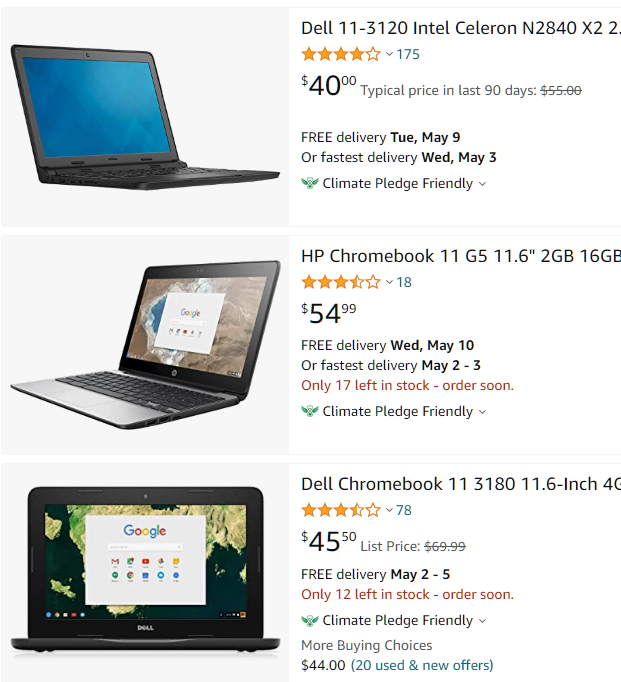
Task: Open the 20 used & new offers link
Action: [x=422, y=665]
